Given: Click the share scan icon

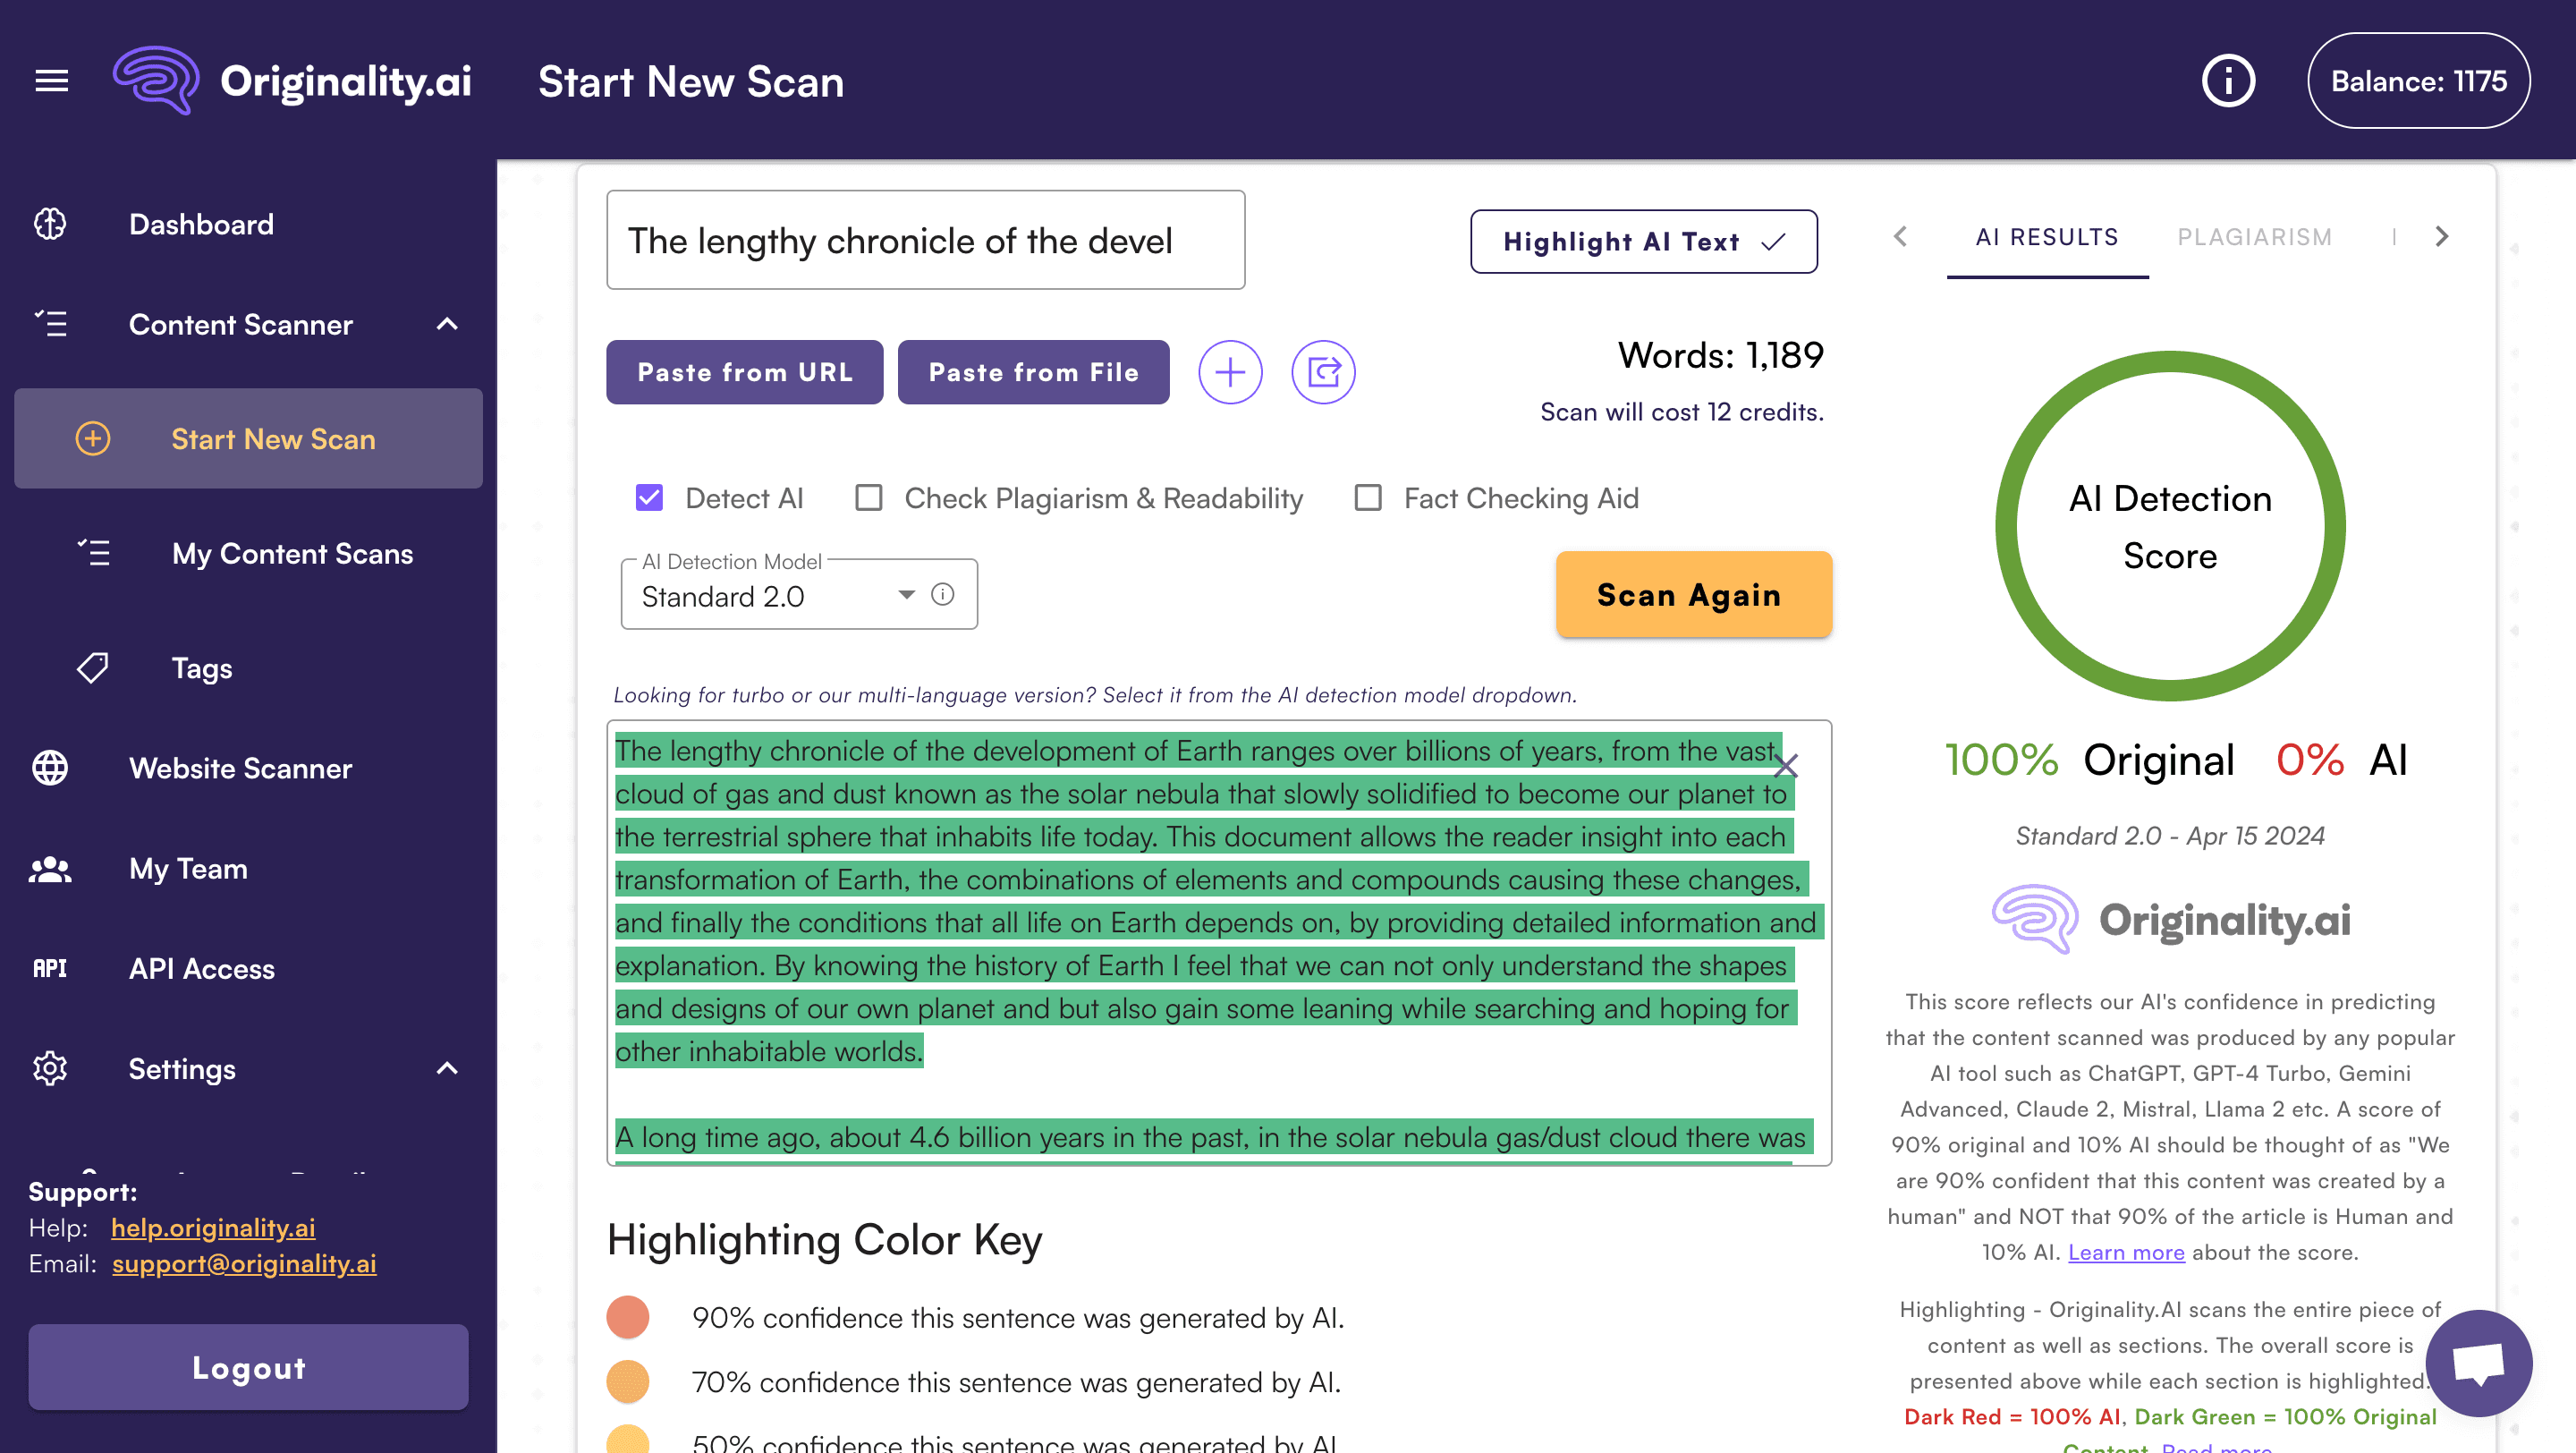Looking at the screenshot, I should point(1322,372).
